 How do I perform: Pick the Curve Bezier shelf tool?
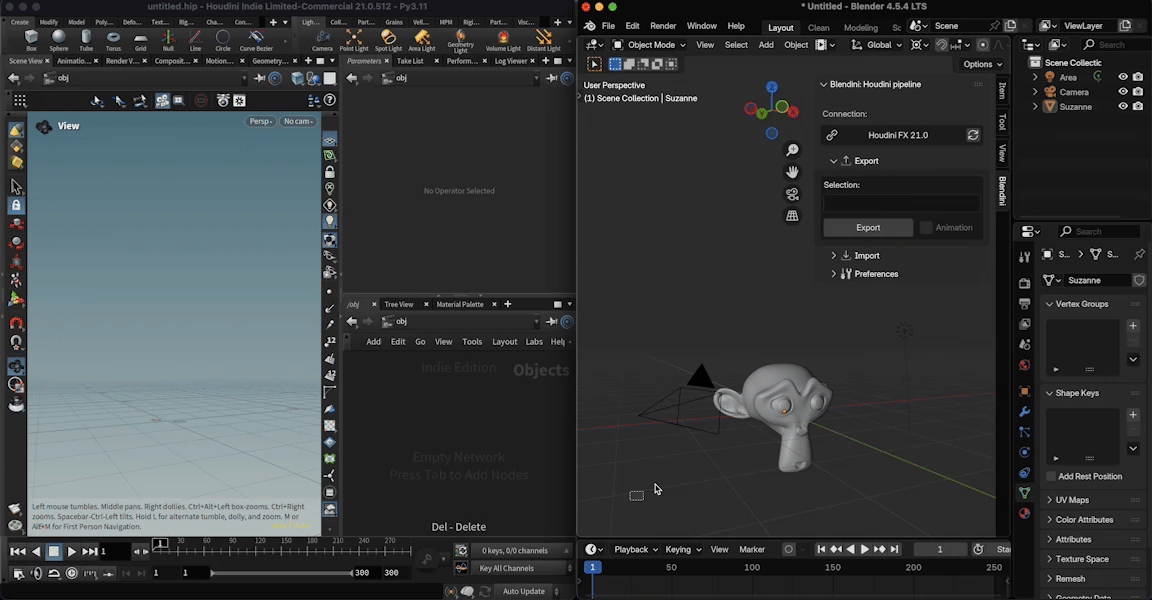click(256, 40)
